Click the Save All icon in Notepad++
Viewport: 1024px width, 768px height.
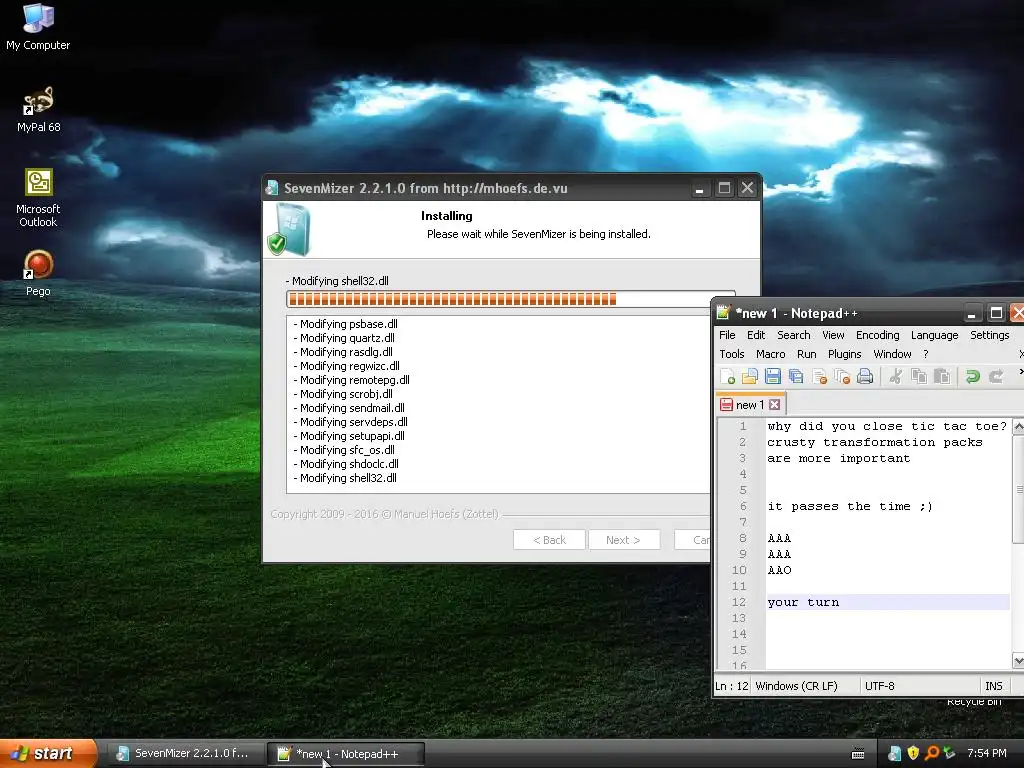[x=796, y=376]
